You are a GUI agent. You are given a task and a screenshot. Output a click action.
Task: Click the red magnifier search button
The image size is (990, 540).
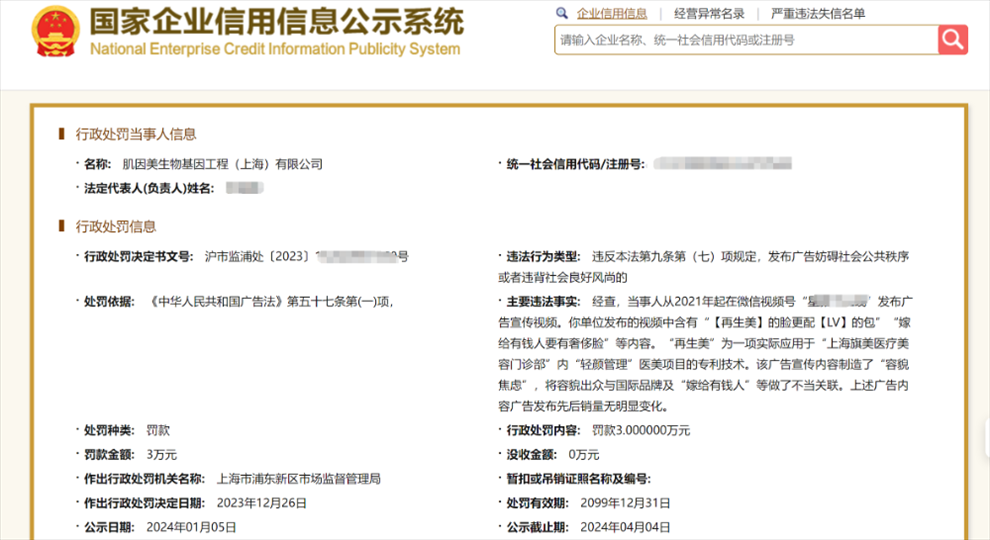point(952,40)
